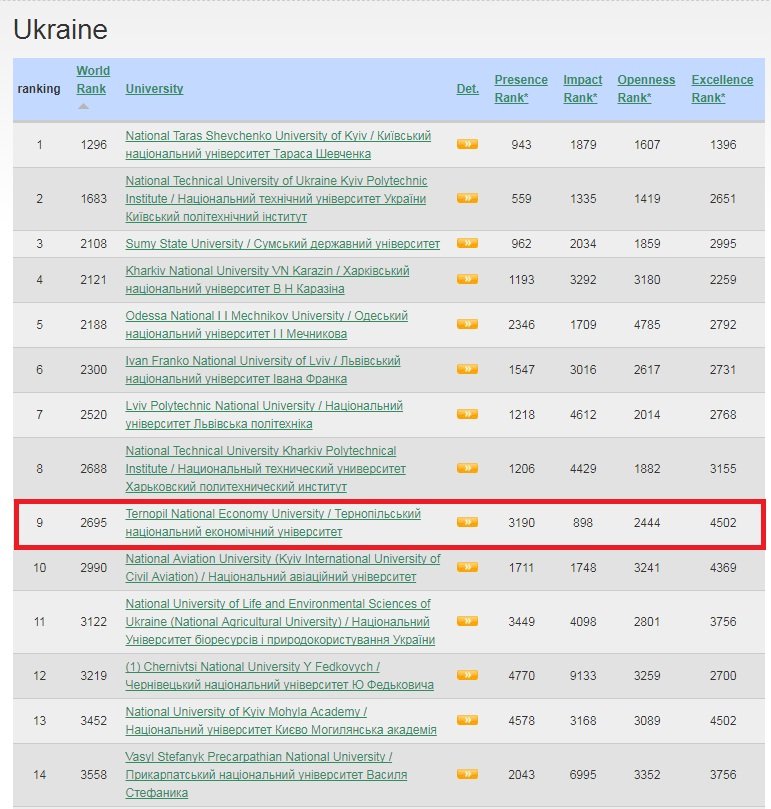The image size is (771, 809).
Task: Select presence rank value 559
Action: pyautogui.click(x=521, y=199)
